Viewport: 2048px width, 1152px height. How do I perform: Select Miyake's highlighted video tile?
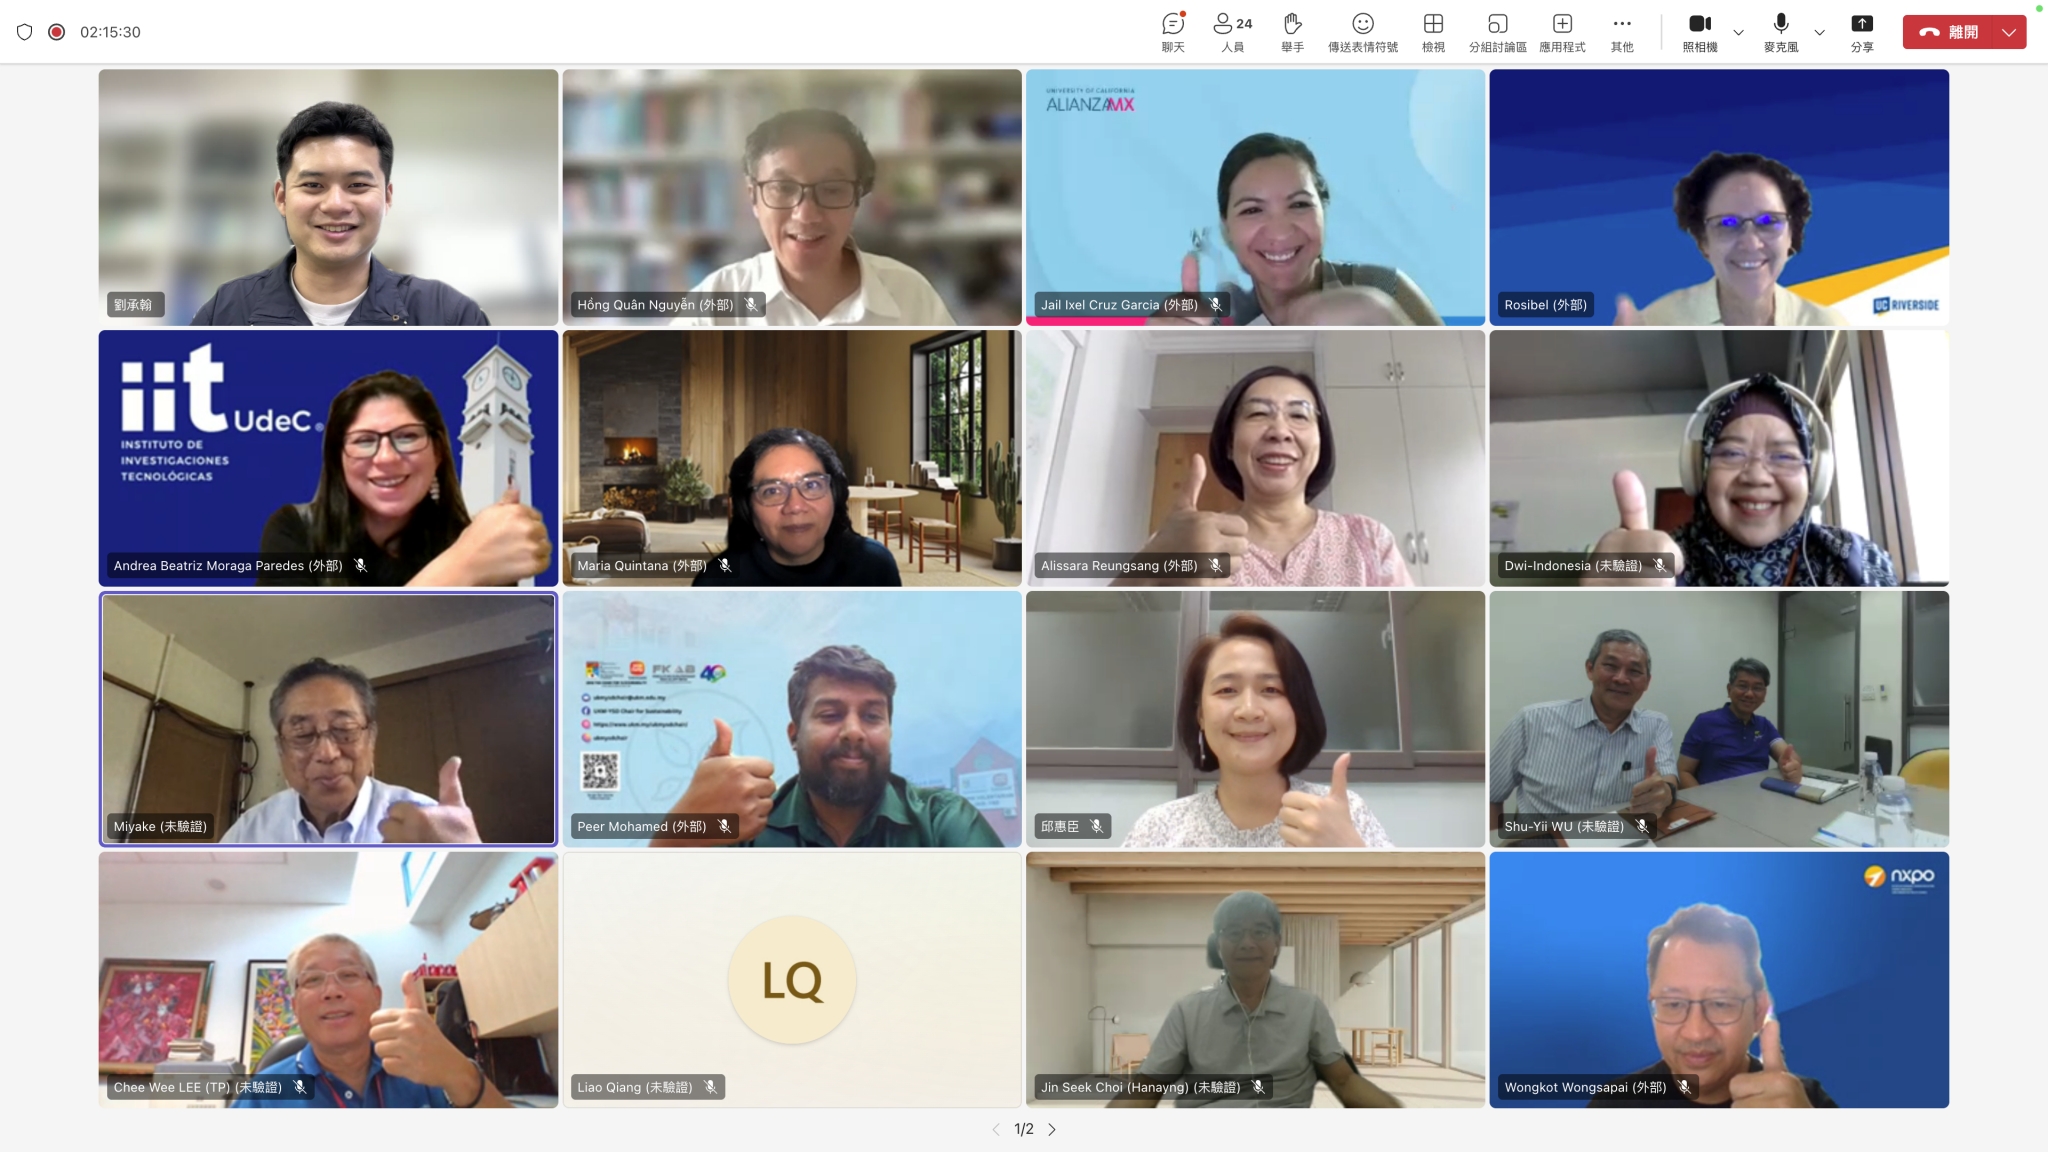[x=328, y=718]
